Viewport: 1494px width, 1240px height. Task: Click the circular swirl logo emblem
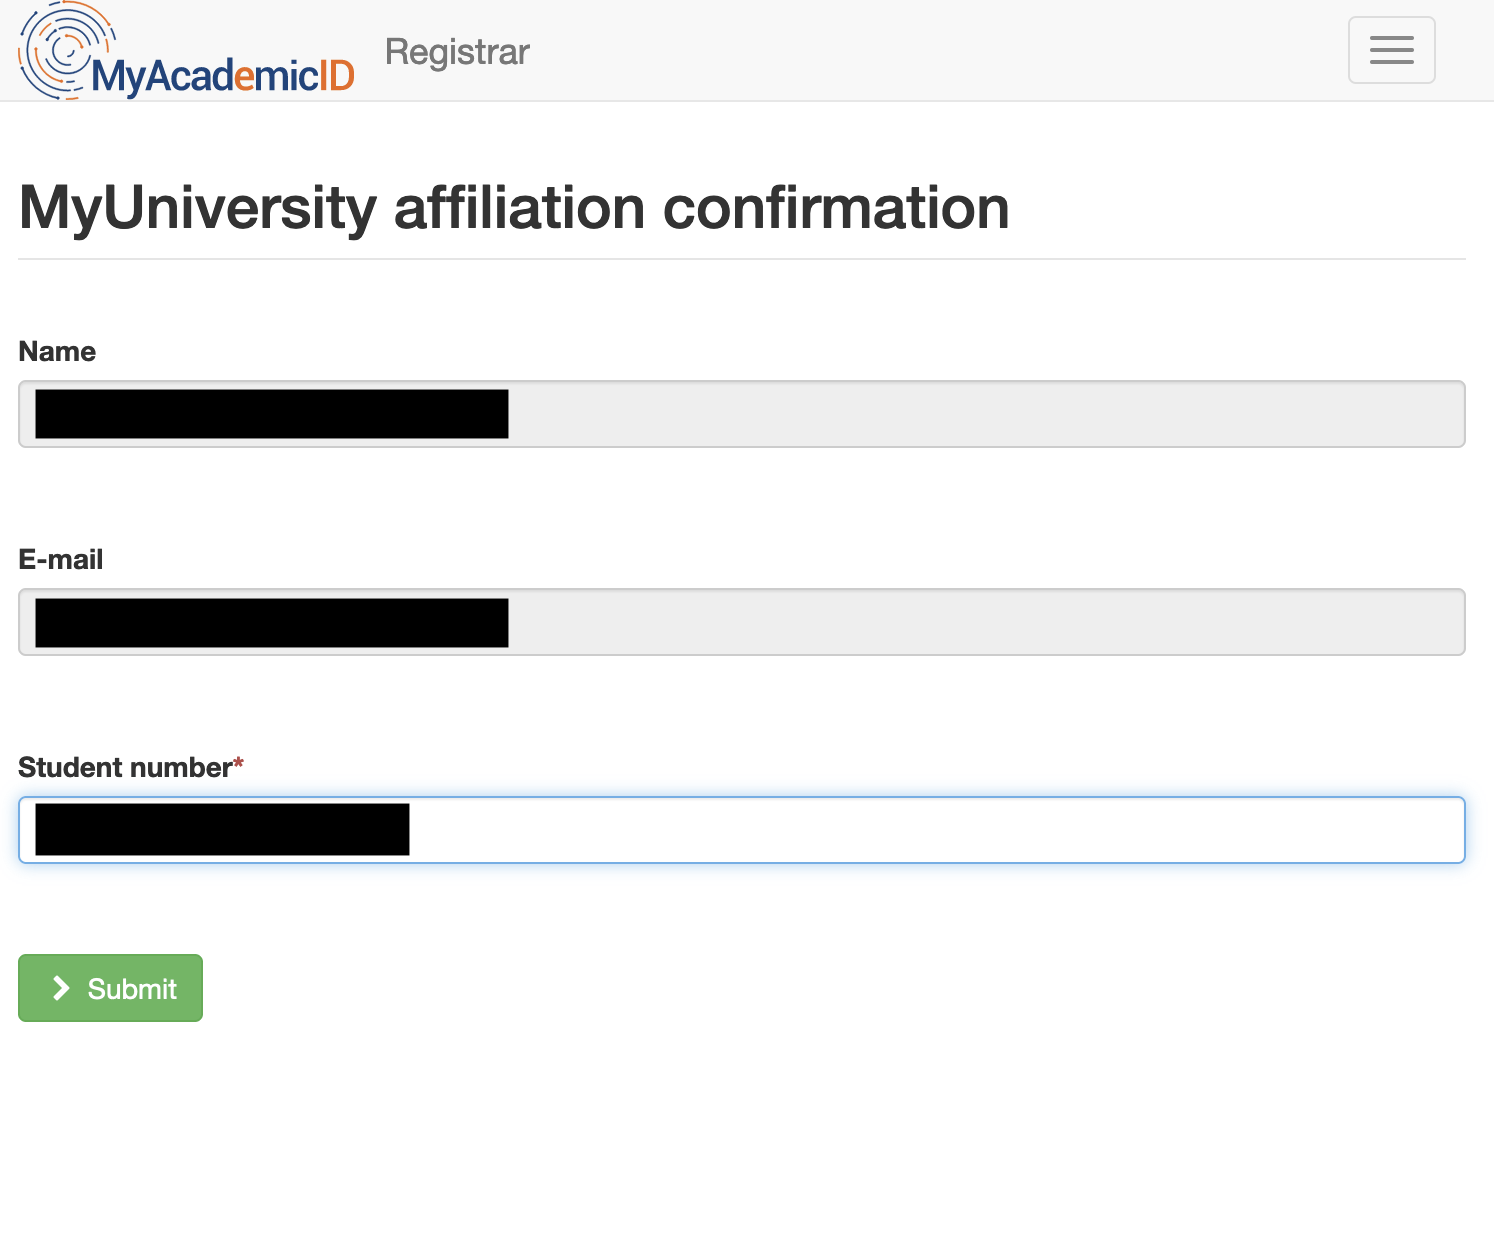[62, 48]
